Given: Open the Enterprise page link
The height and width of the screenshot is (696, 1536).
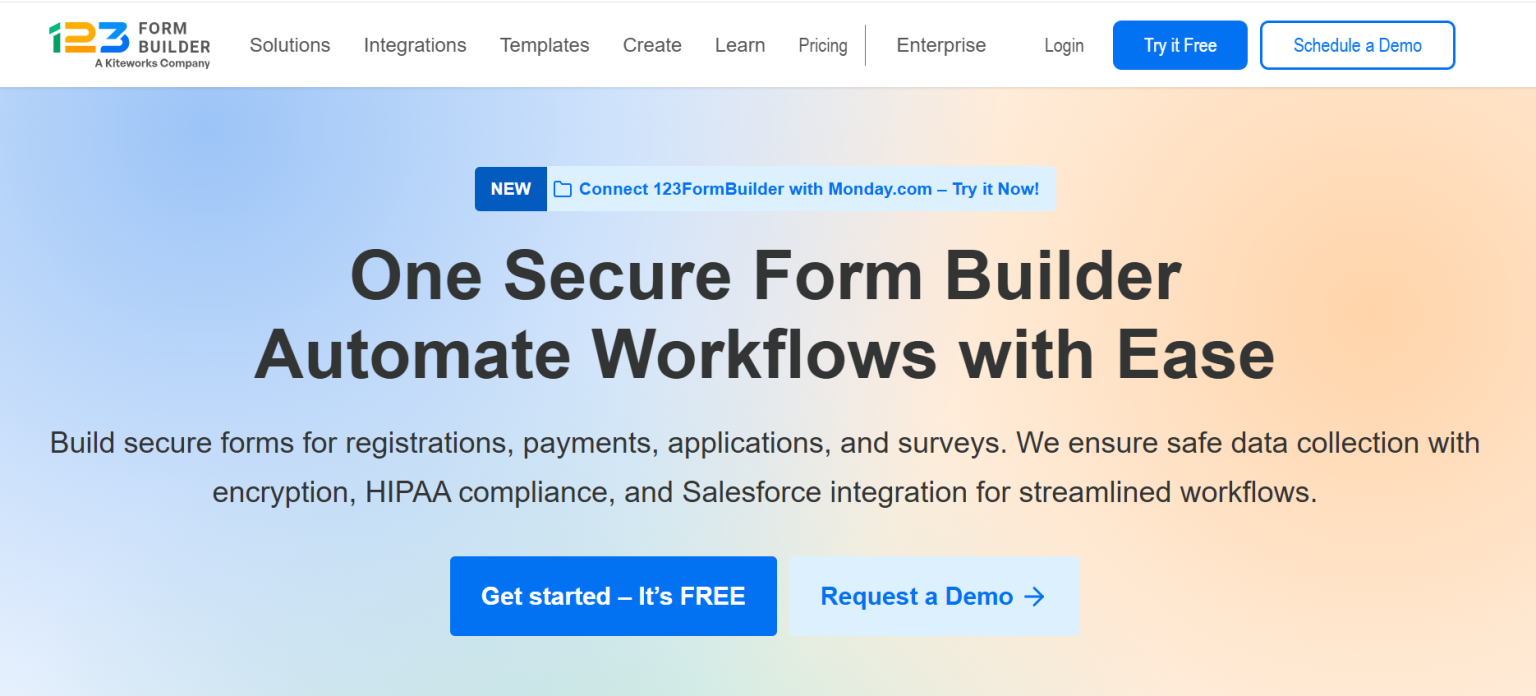Looking at the screenshot, I should pyautogui.click(x=941, y=45).
